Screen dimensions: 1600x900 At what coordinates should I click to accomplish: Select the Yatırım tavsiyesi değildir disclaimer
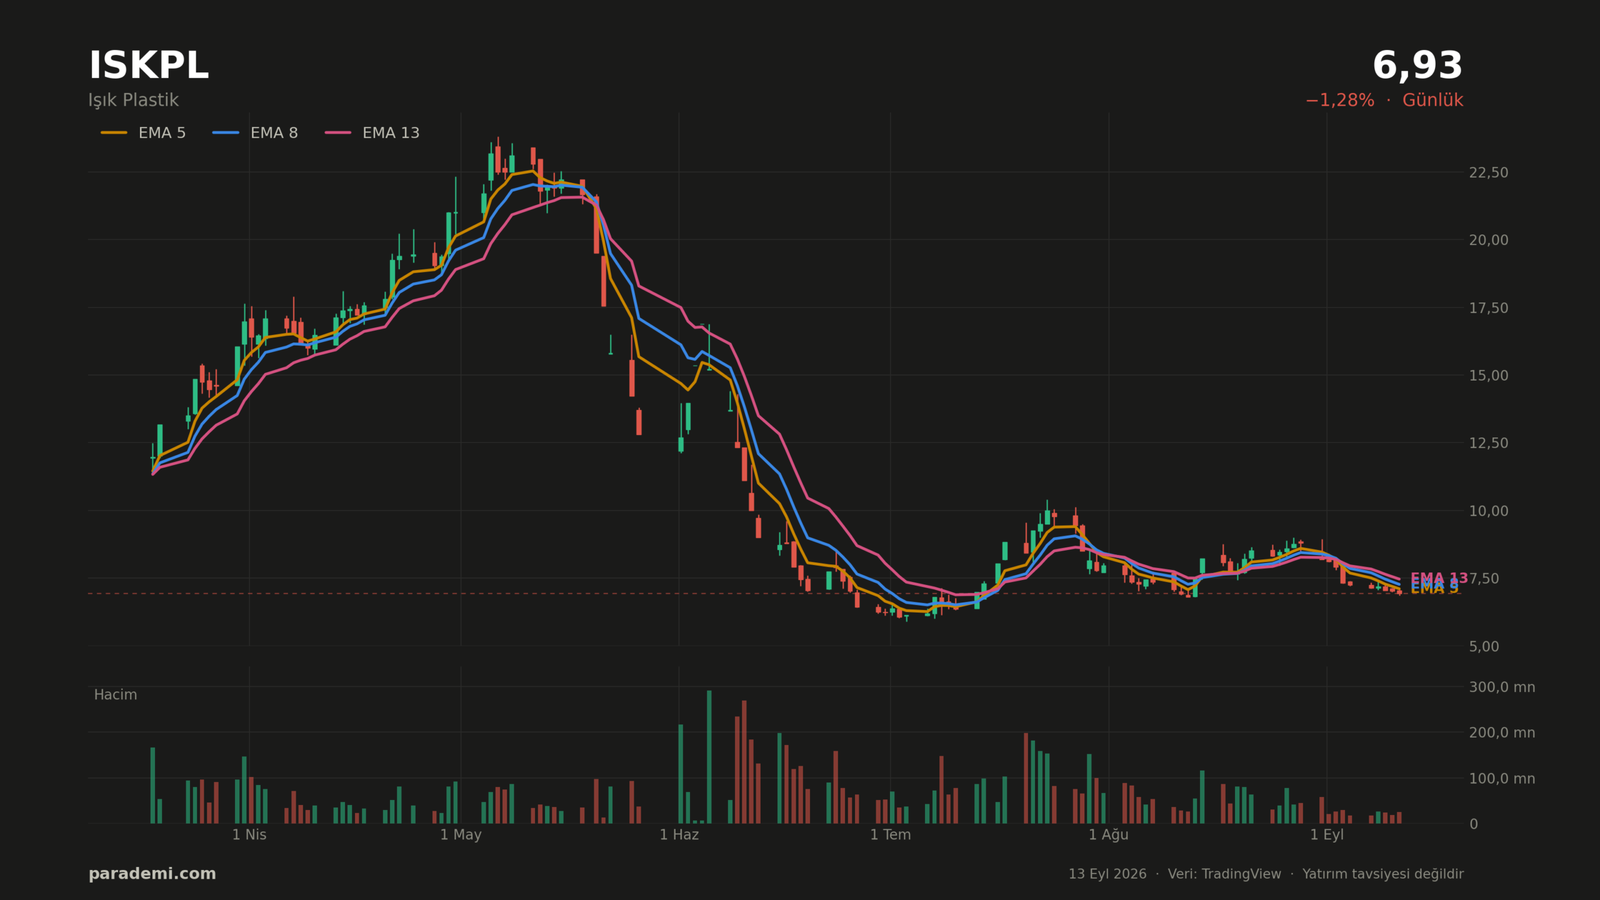[1383, 874]
